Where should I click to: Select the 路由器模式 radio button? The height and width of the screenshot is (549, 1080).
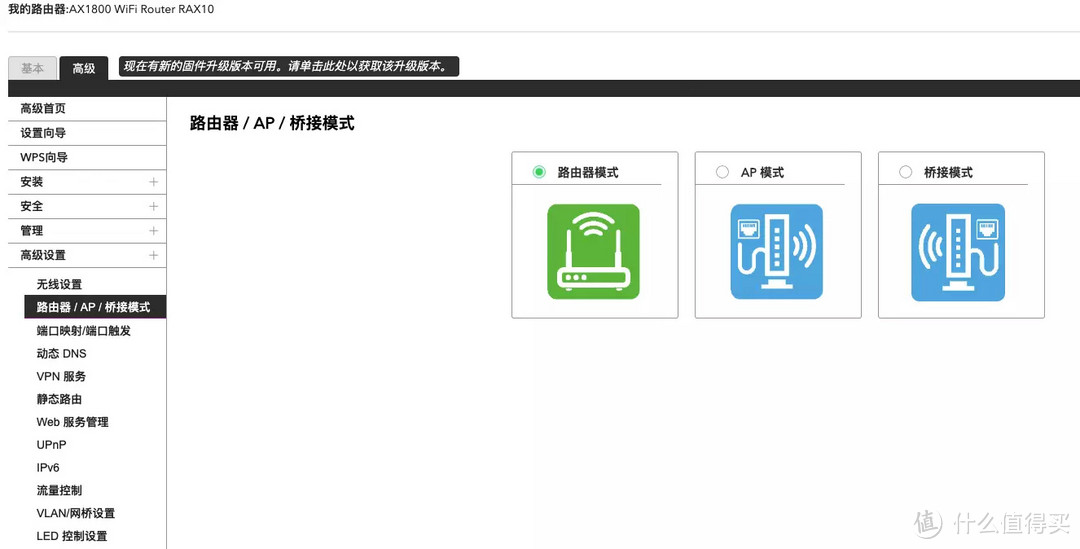click(x=539, y=172)
